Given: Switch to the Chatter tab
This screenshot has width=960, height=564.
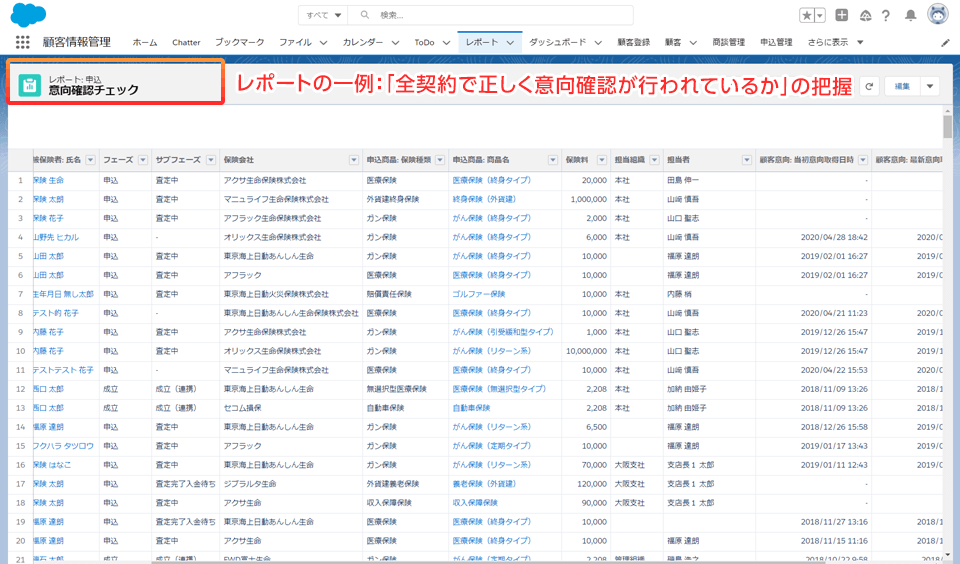Looking at the screenshot, I should pyautogui.click(x=186, y=42).
